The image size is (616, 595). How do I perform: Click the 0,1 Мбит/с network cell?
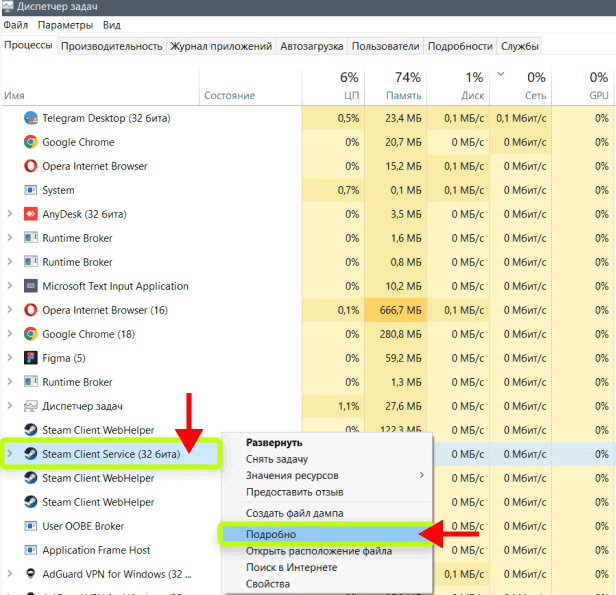pos(521,118)
